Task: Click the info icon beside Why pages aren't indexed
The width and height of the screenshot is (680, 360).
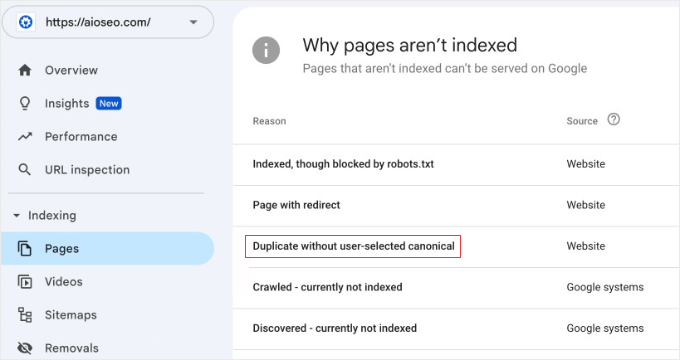Action: (x=266, y=50)
